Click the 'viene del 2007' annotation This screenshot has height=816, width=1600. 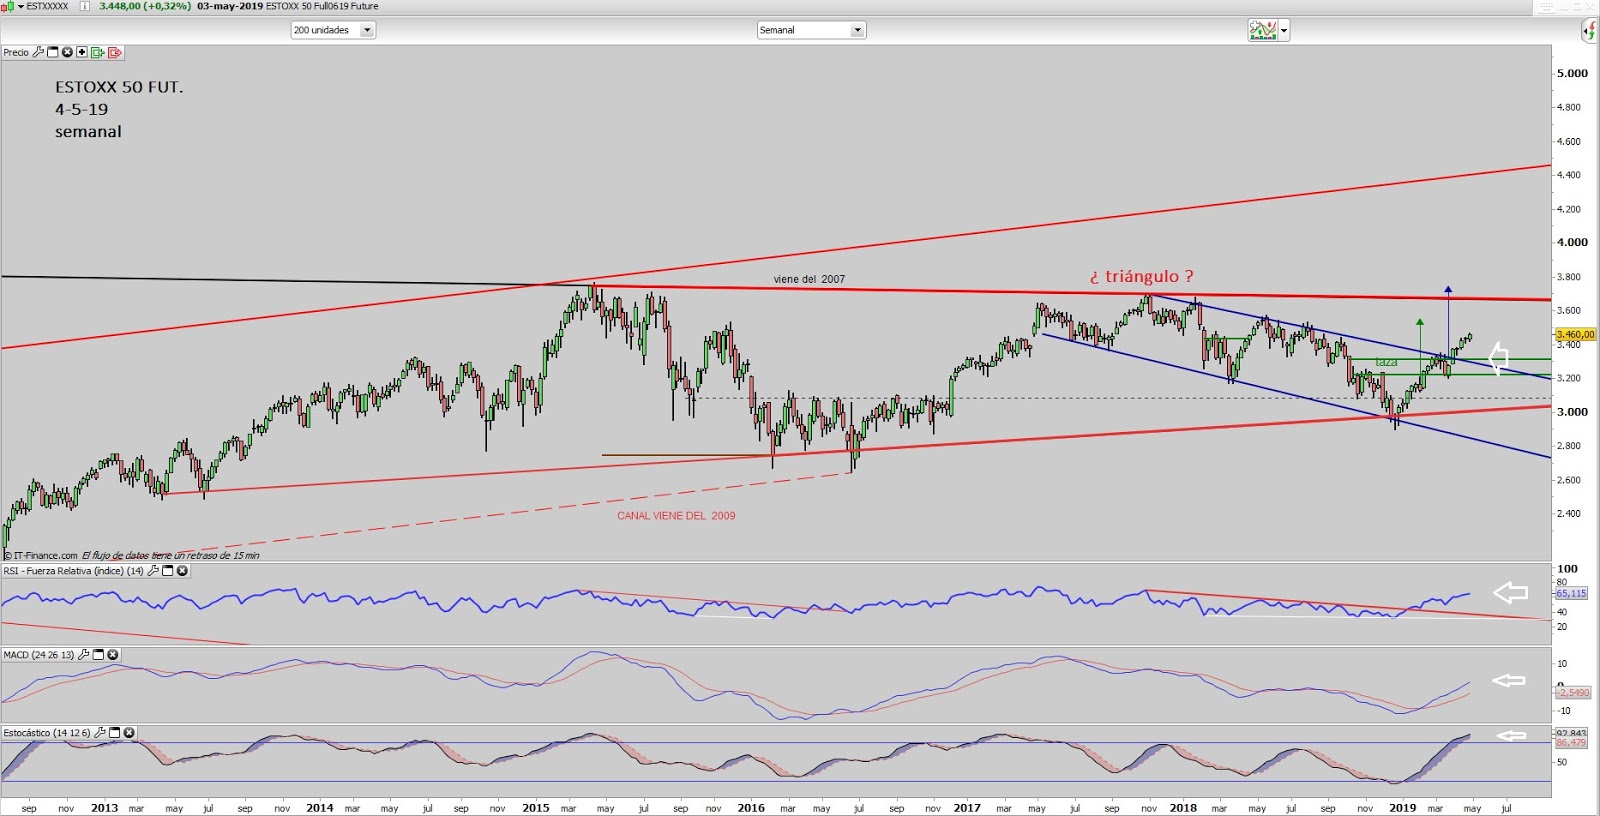click(x=809, y=279)
